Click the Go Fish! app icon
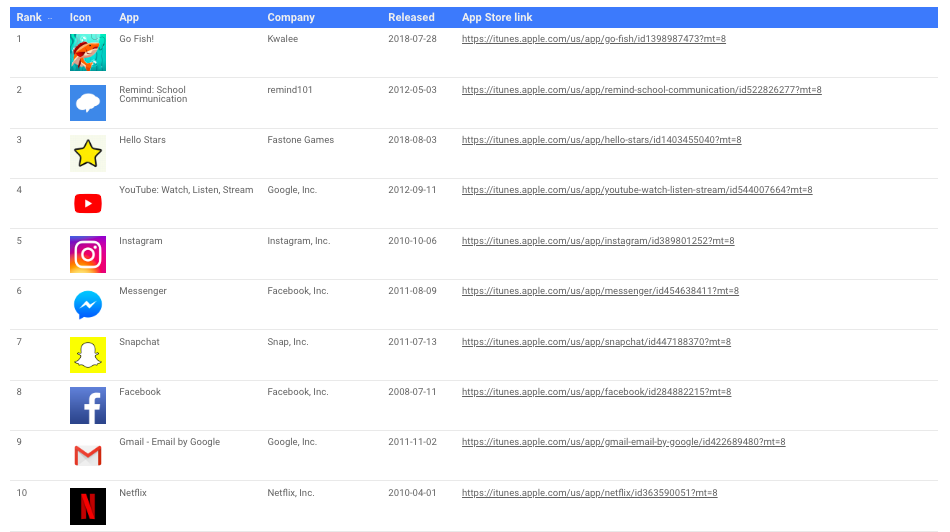 point(88,52)
